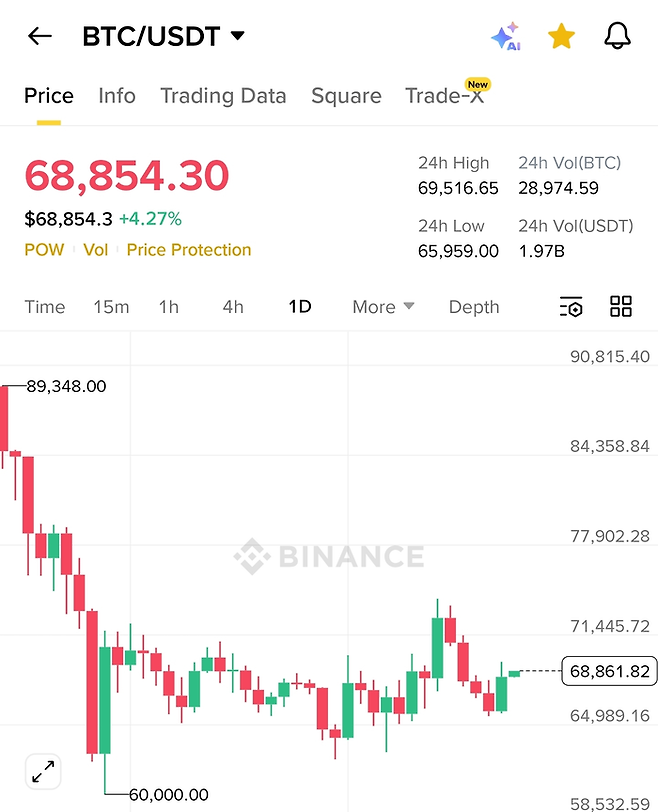Expand chart to fullscreen

coord(43,771)
